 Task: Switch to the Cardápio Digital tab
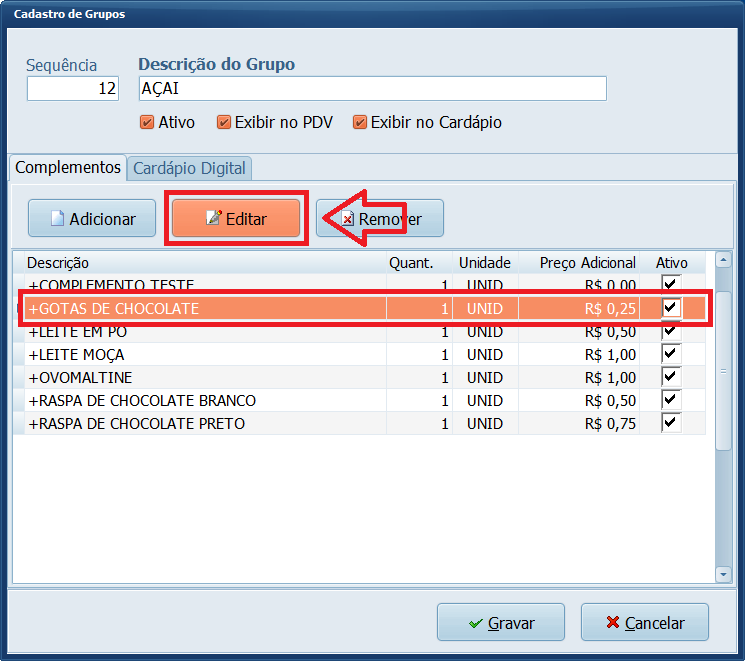click(190, 169)
